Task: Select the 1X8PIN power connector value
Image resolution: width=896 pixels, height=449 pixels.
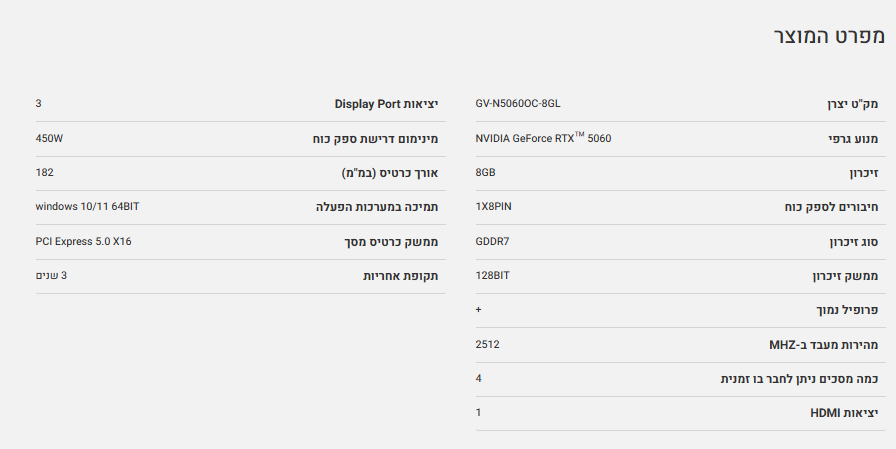Action: pos(495,207)
